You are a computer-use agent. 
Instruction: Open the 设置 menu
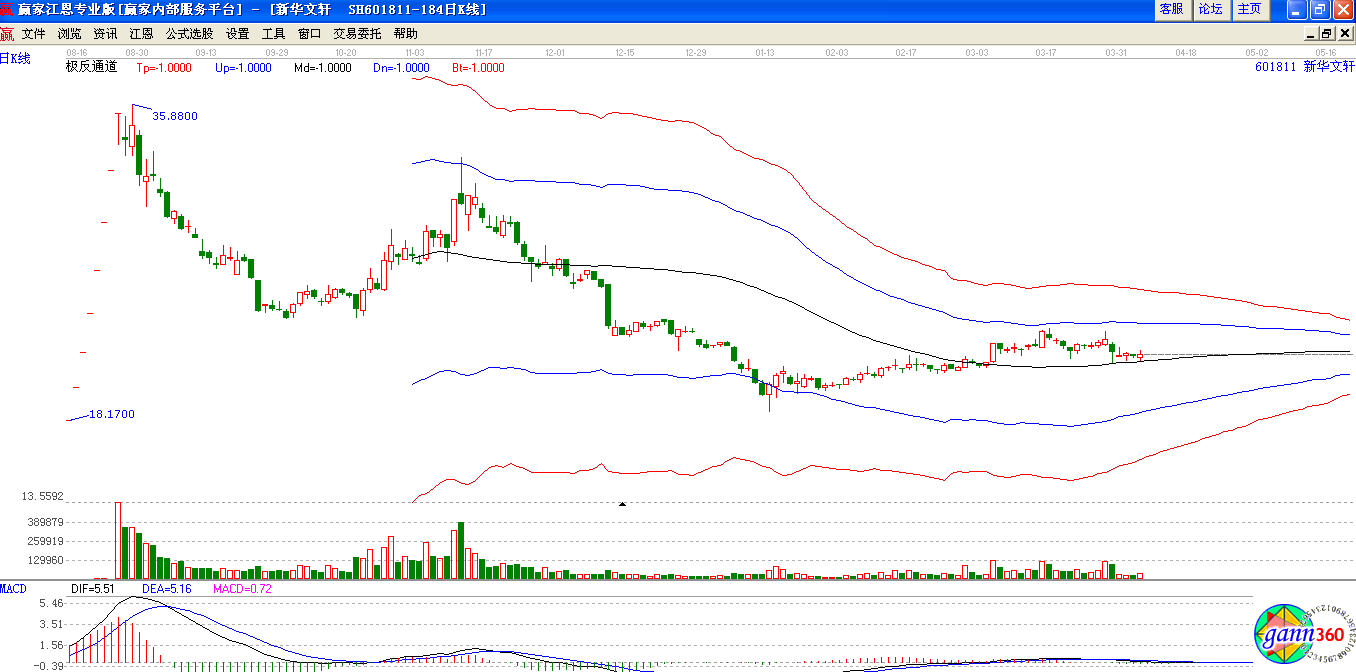point(237,33)
